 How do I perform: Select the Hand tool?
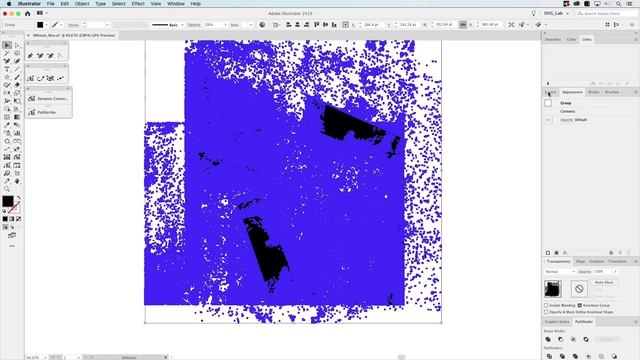[17, 181]
